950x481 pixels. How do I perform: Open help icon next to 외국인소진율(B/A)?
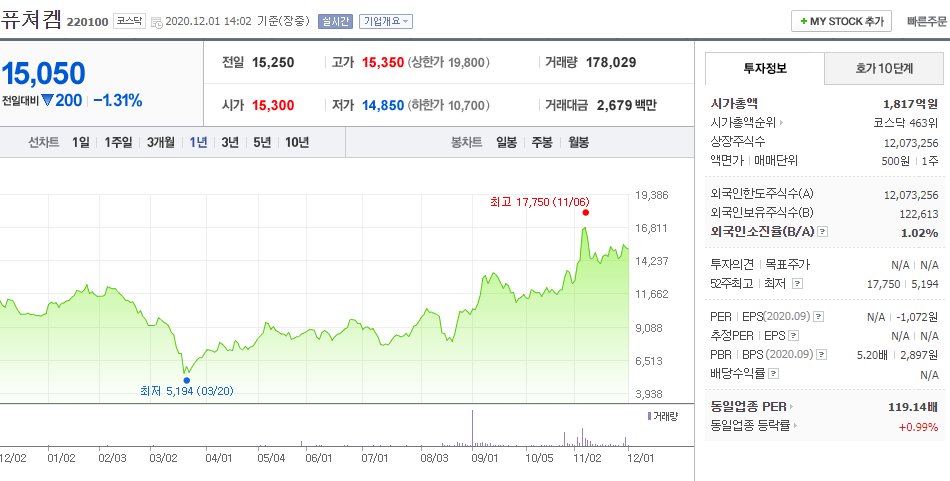823,232
